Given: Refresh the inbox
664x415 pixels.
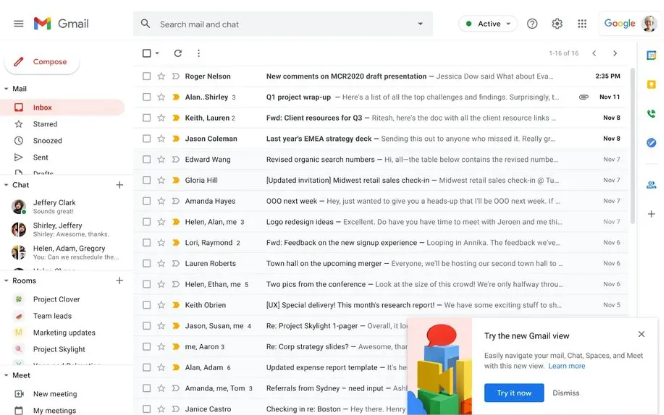Looking at the screenshot, I should point(178,53).
